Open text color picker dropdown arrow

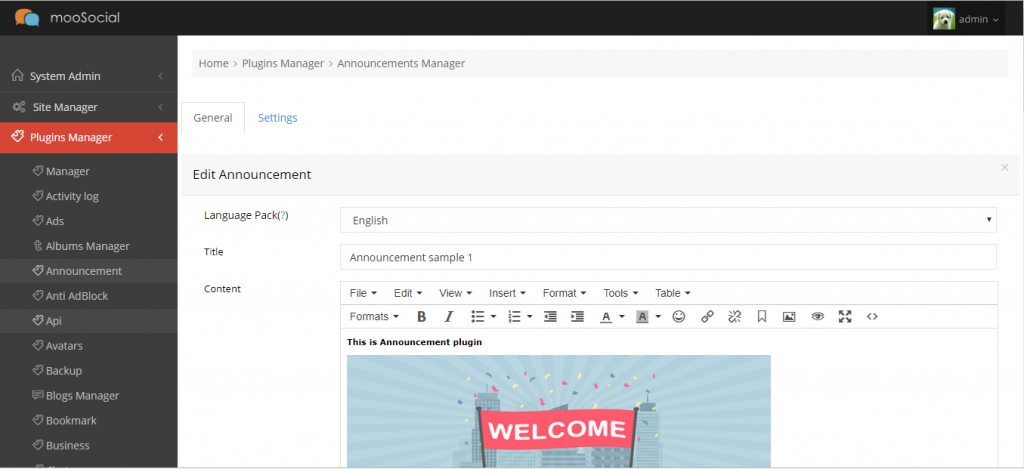[622, 317]
